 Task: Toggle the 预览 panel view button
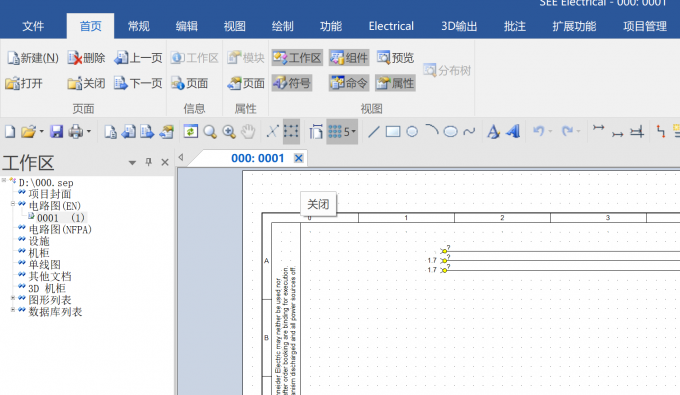(x=395, y=58)
